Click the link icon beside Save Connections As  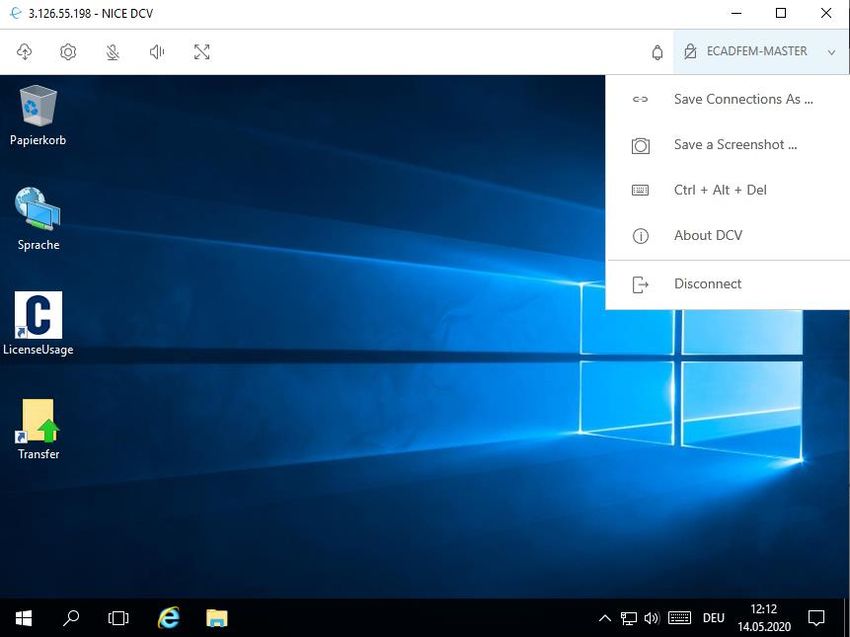pos(640,99)
